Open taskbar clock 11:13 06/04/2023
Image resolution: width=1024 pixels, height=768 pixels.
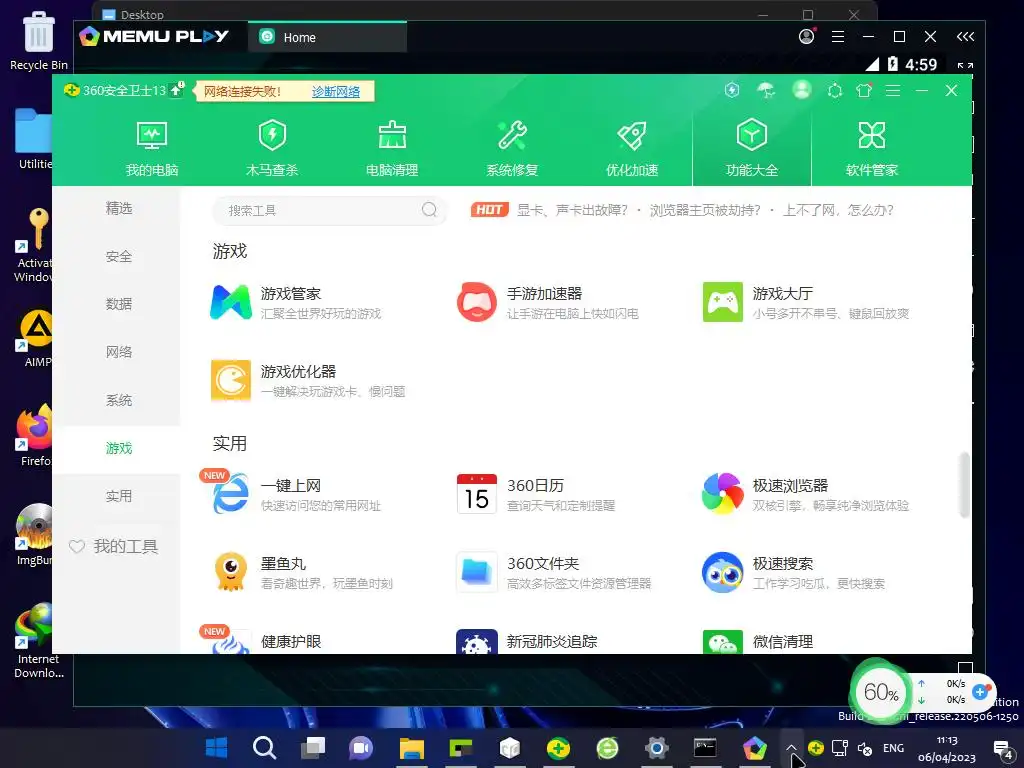point(946,748)
